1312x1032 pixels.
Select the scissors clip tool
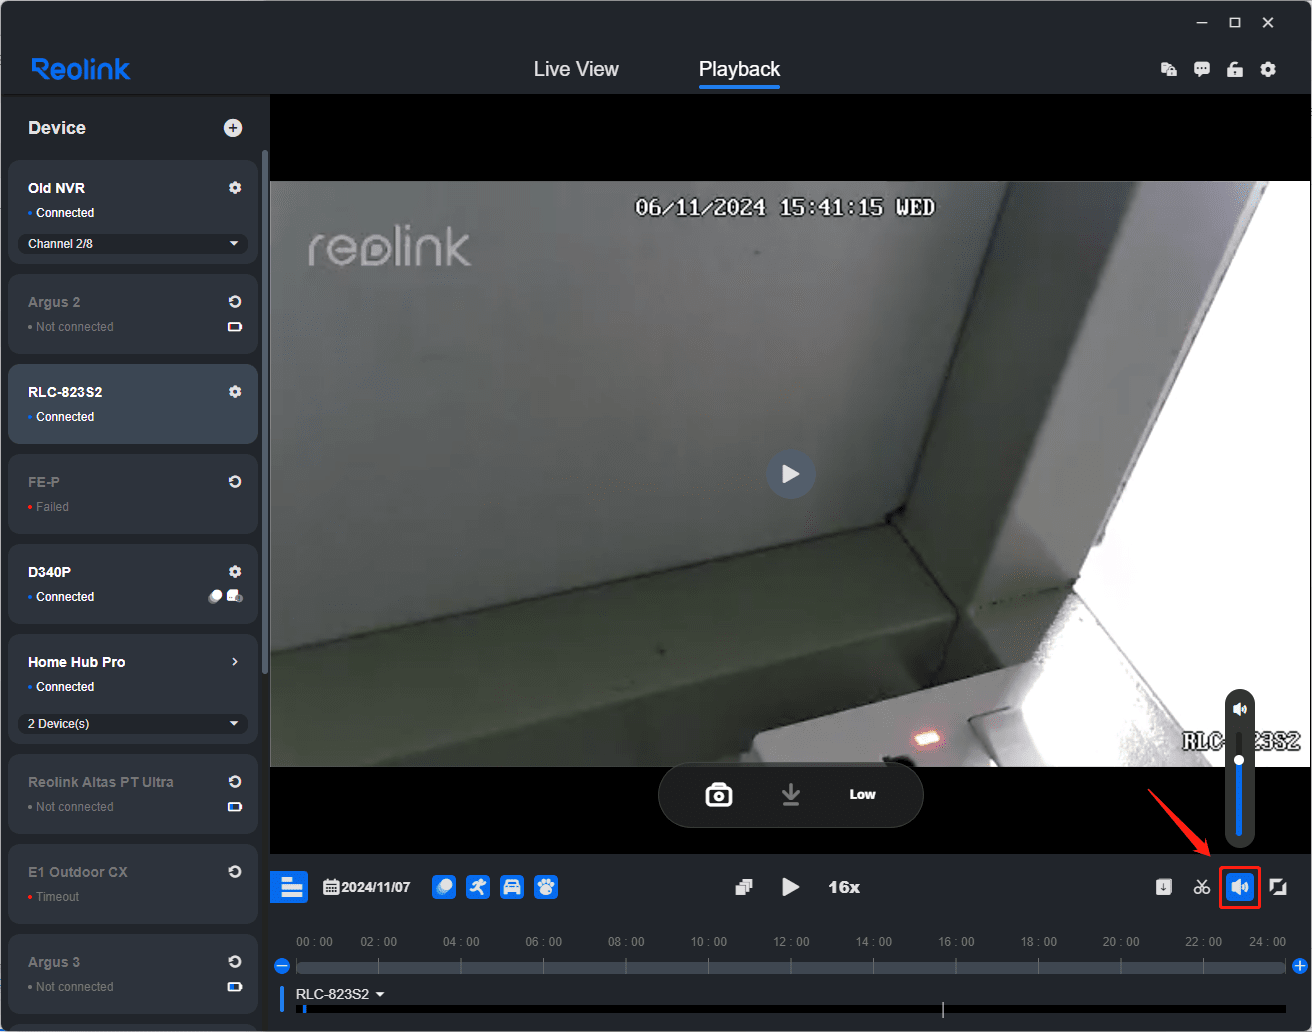coord(1202,887)
